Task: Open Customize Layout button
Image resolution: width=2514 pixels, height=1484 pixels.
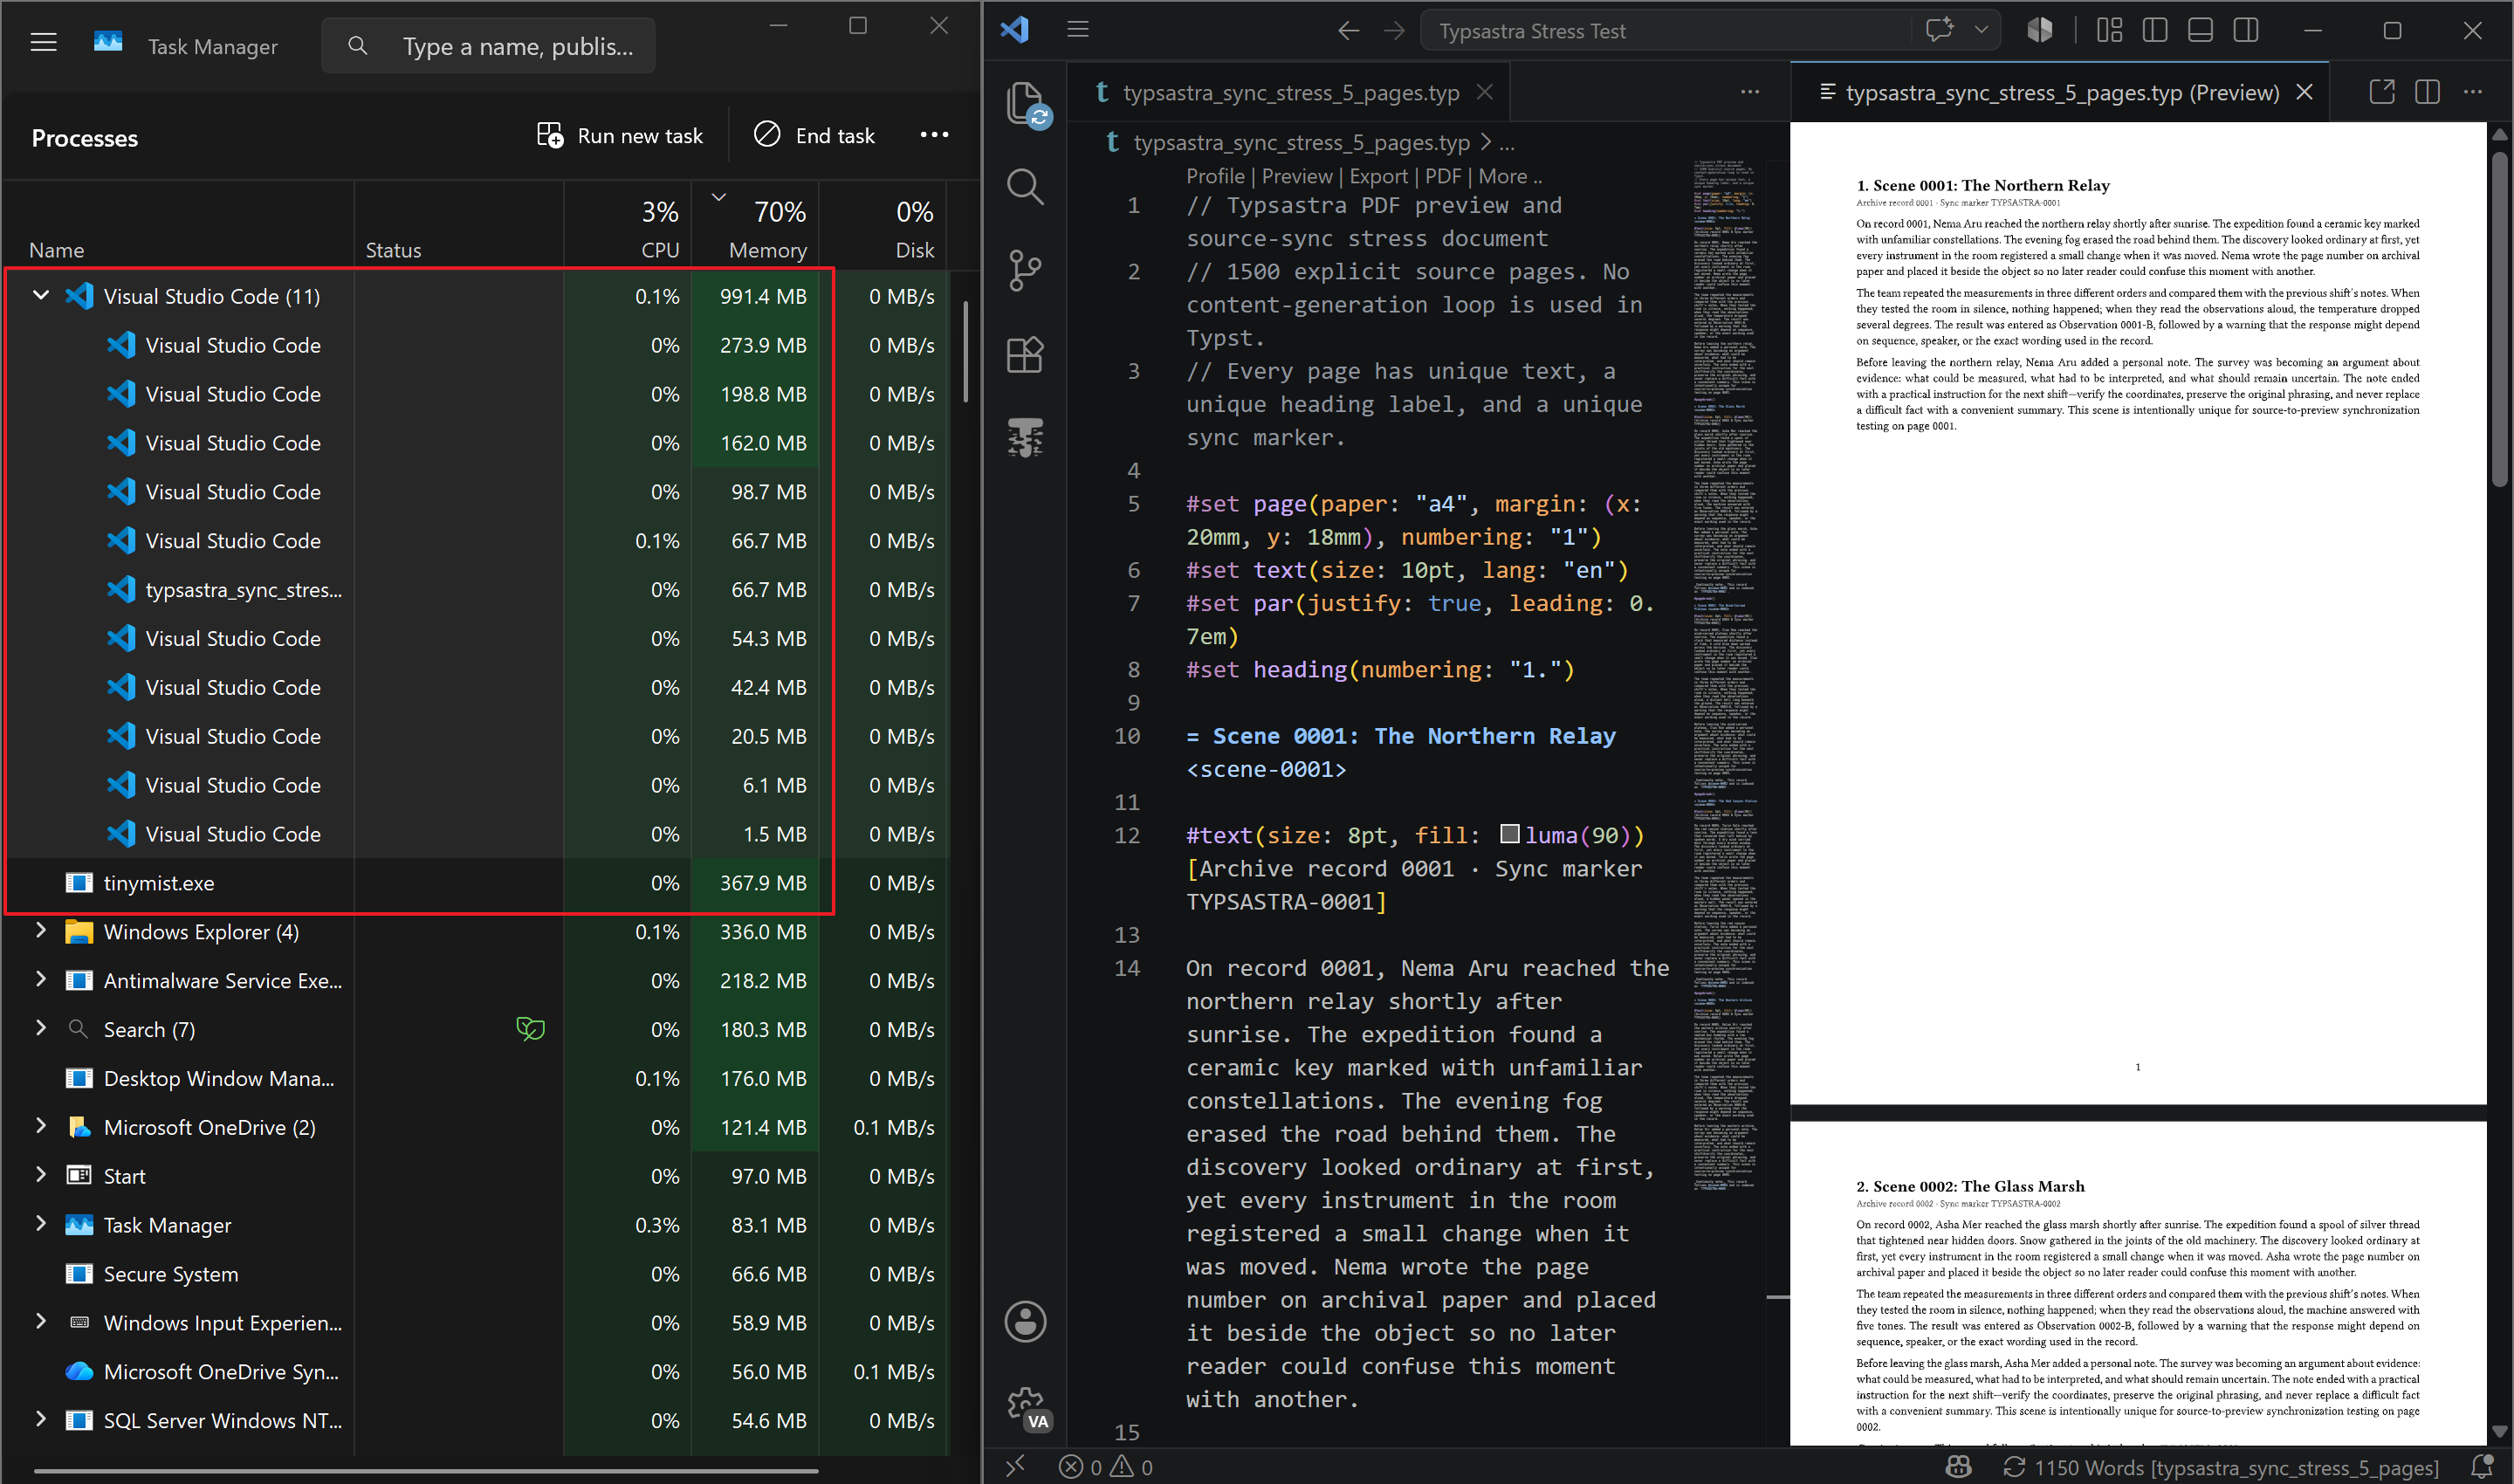Action: [x=2110, y=30]
